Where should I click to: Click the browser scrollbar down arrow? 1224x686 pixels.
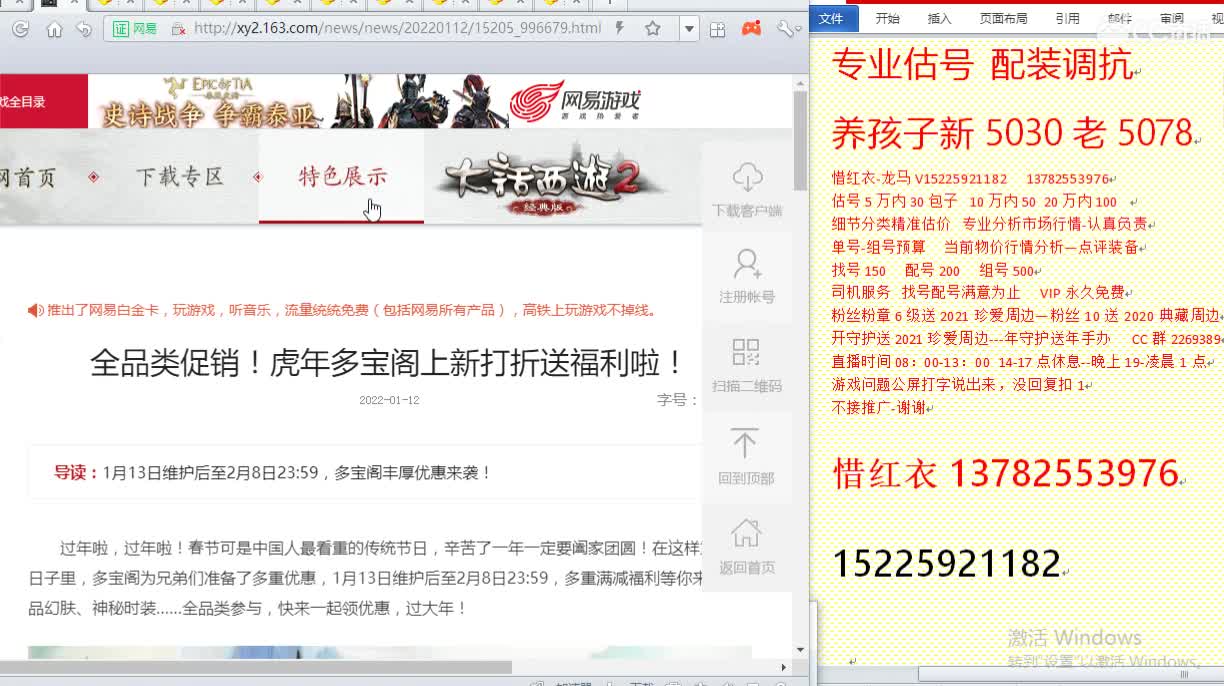point(800,650)
